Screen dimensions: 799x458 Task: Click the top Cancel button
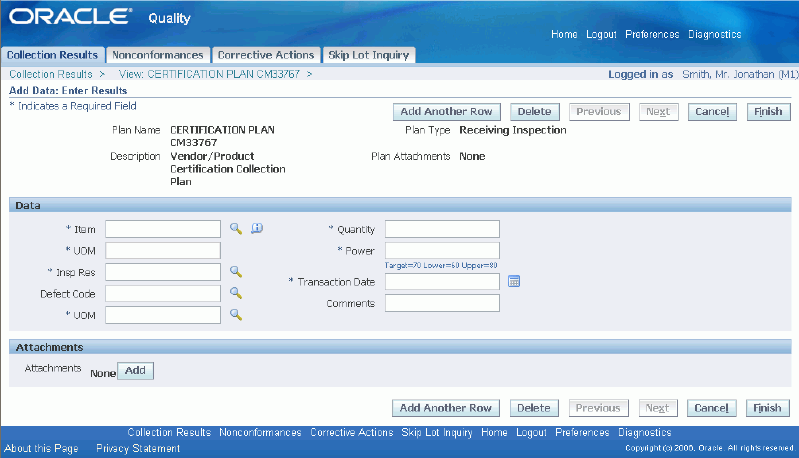712,112
